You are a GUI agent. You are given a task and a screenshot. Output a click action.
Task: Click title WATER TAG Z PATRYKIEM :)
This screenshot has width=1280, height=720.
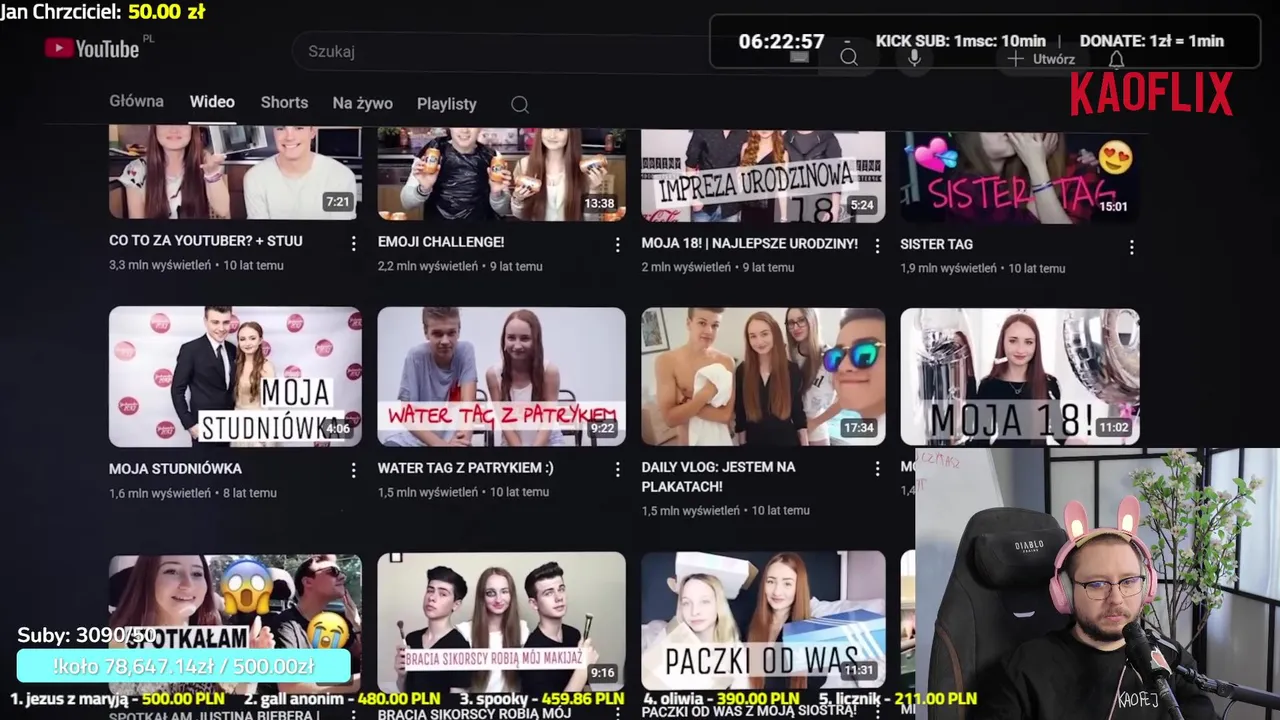pyautogui.click(x=465, y=467)
